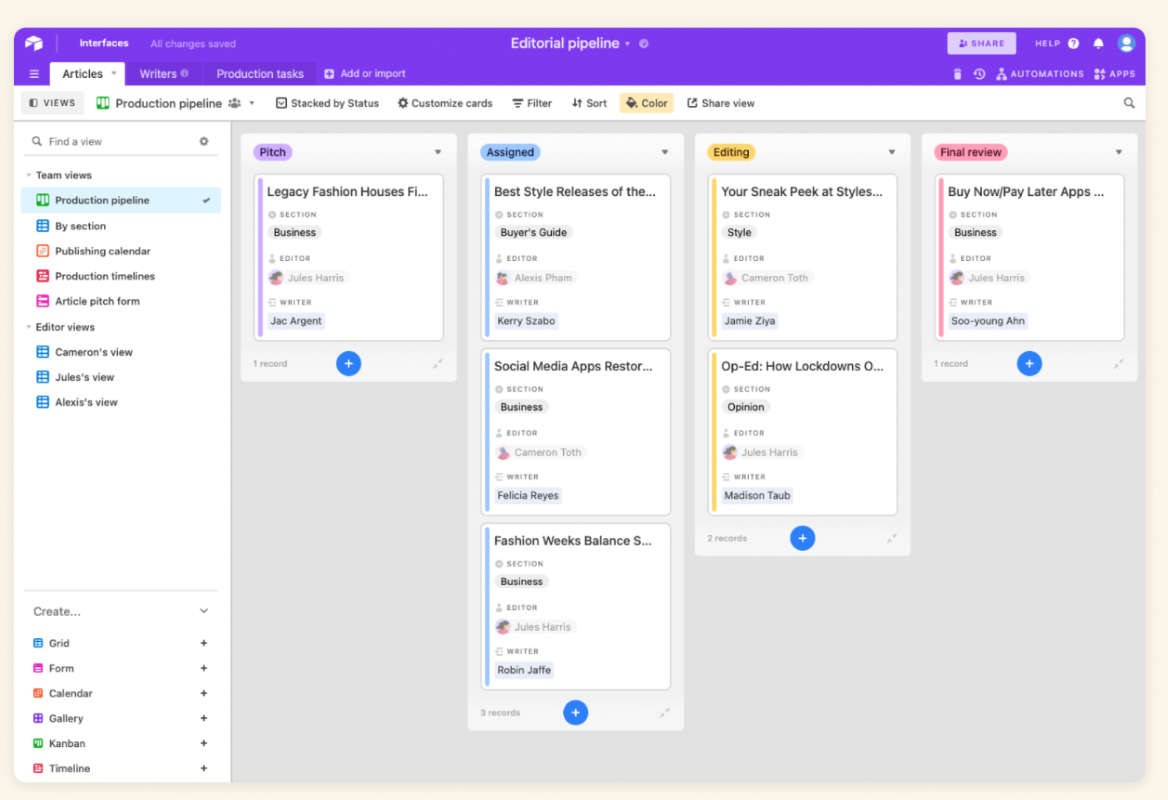
Task: Click Share view button
Action: pos(720,103)
